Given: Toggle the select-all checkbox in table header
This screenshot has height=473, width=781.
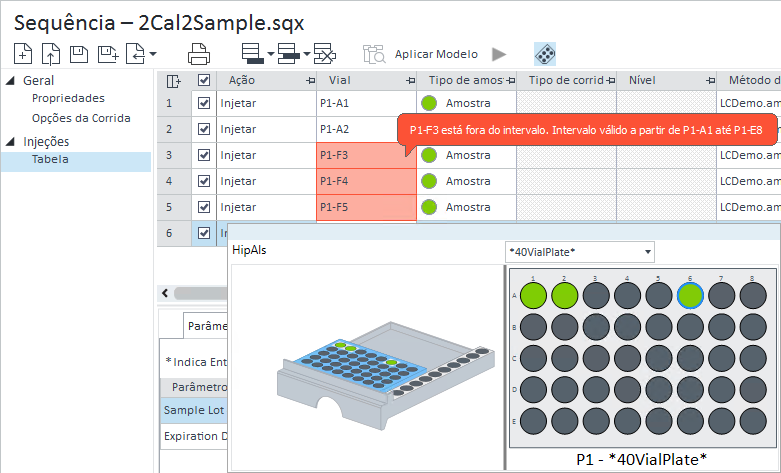Looking at the screenshot, I should point(204,80).
